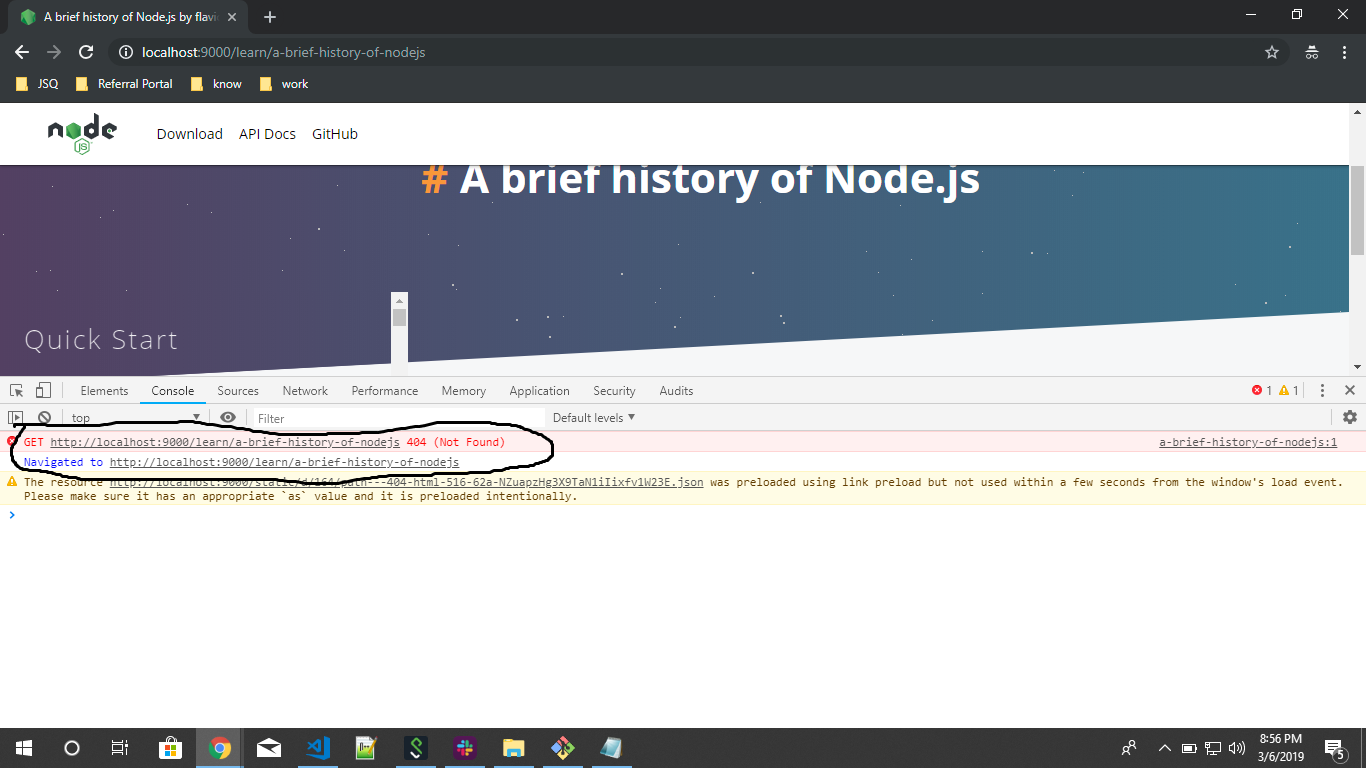The image size is (1366, 768).
Task: Open the Chrome three-dot menu
Action: (1344, 52)
